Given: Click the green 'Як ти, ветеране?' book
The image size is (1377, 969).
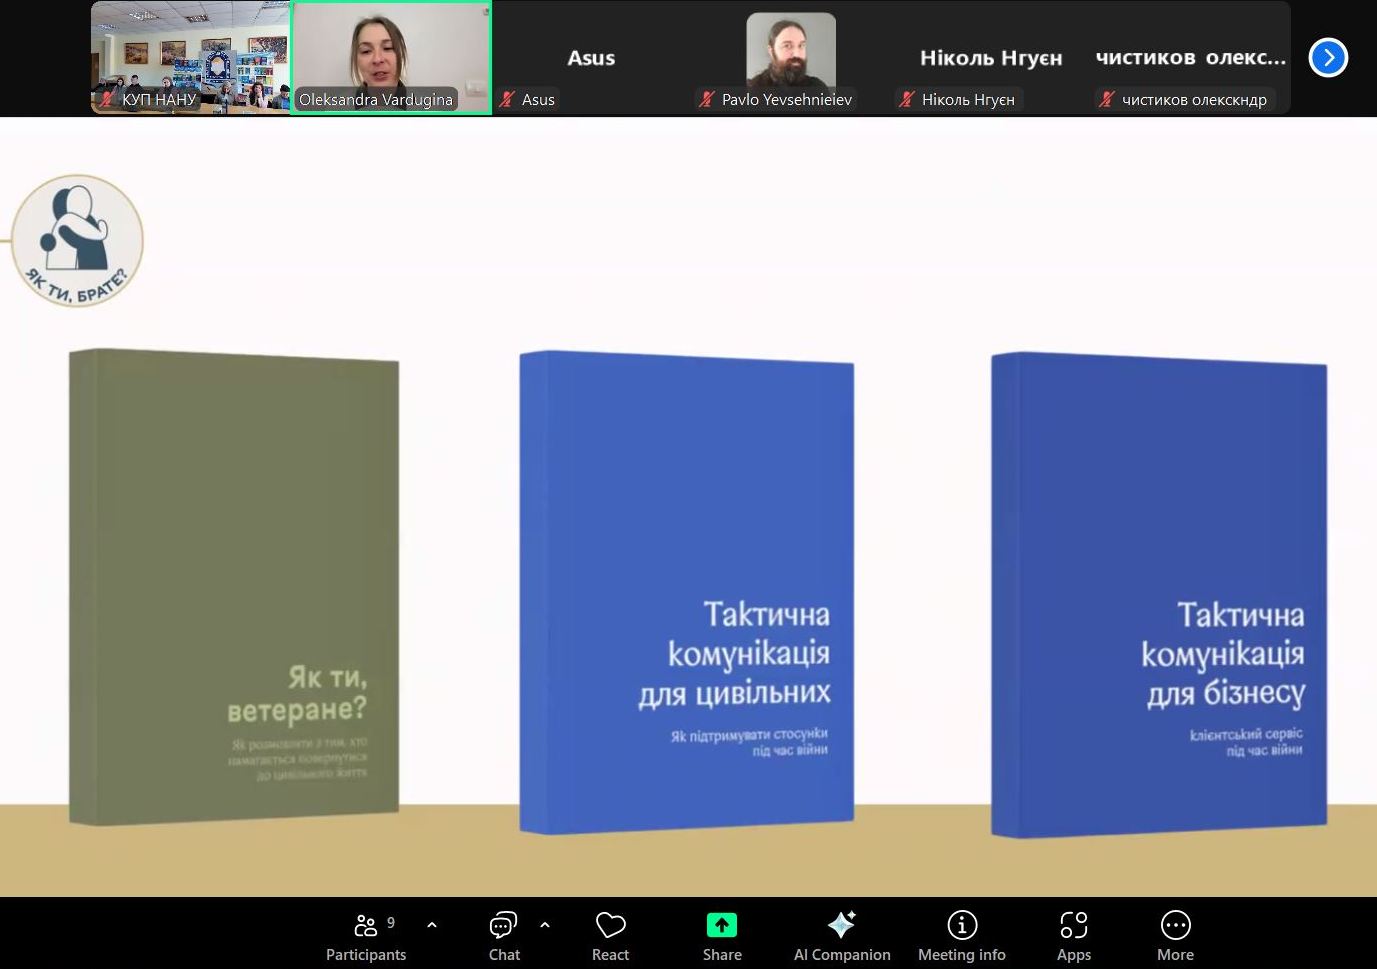Looking at the screenshot, I should pos(234,586).
